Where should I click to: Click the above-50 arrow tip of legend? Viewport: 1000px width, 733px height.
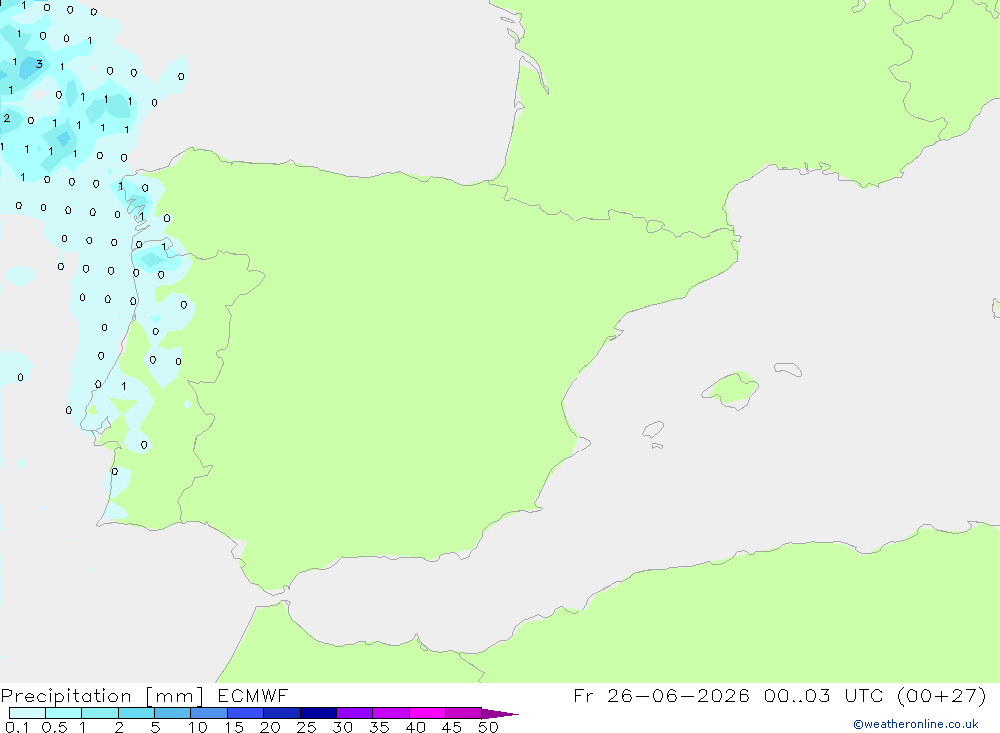(x=500, y=714)
